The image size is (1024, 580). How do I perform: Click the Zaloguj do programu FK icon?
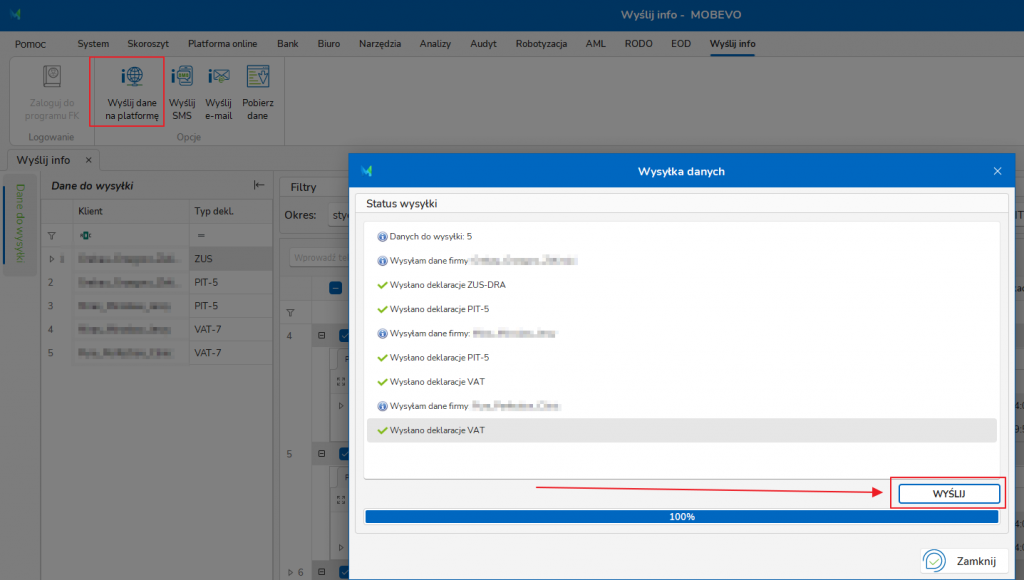(52, 76)
